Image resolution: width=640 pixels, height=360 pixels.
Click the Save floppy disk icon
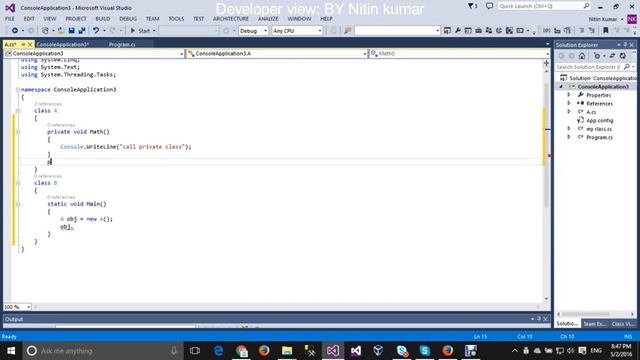[x=71, y=31]
